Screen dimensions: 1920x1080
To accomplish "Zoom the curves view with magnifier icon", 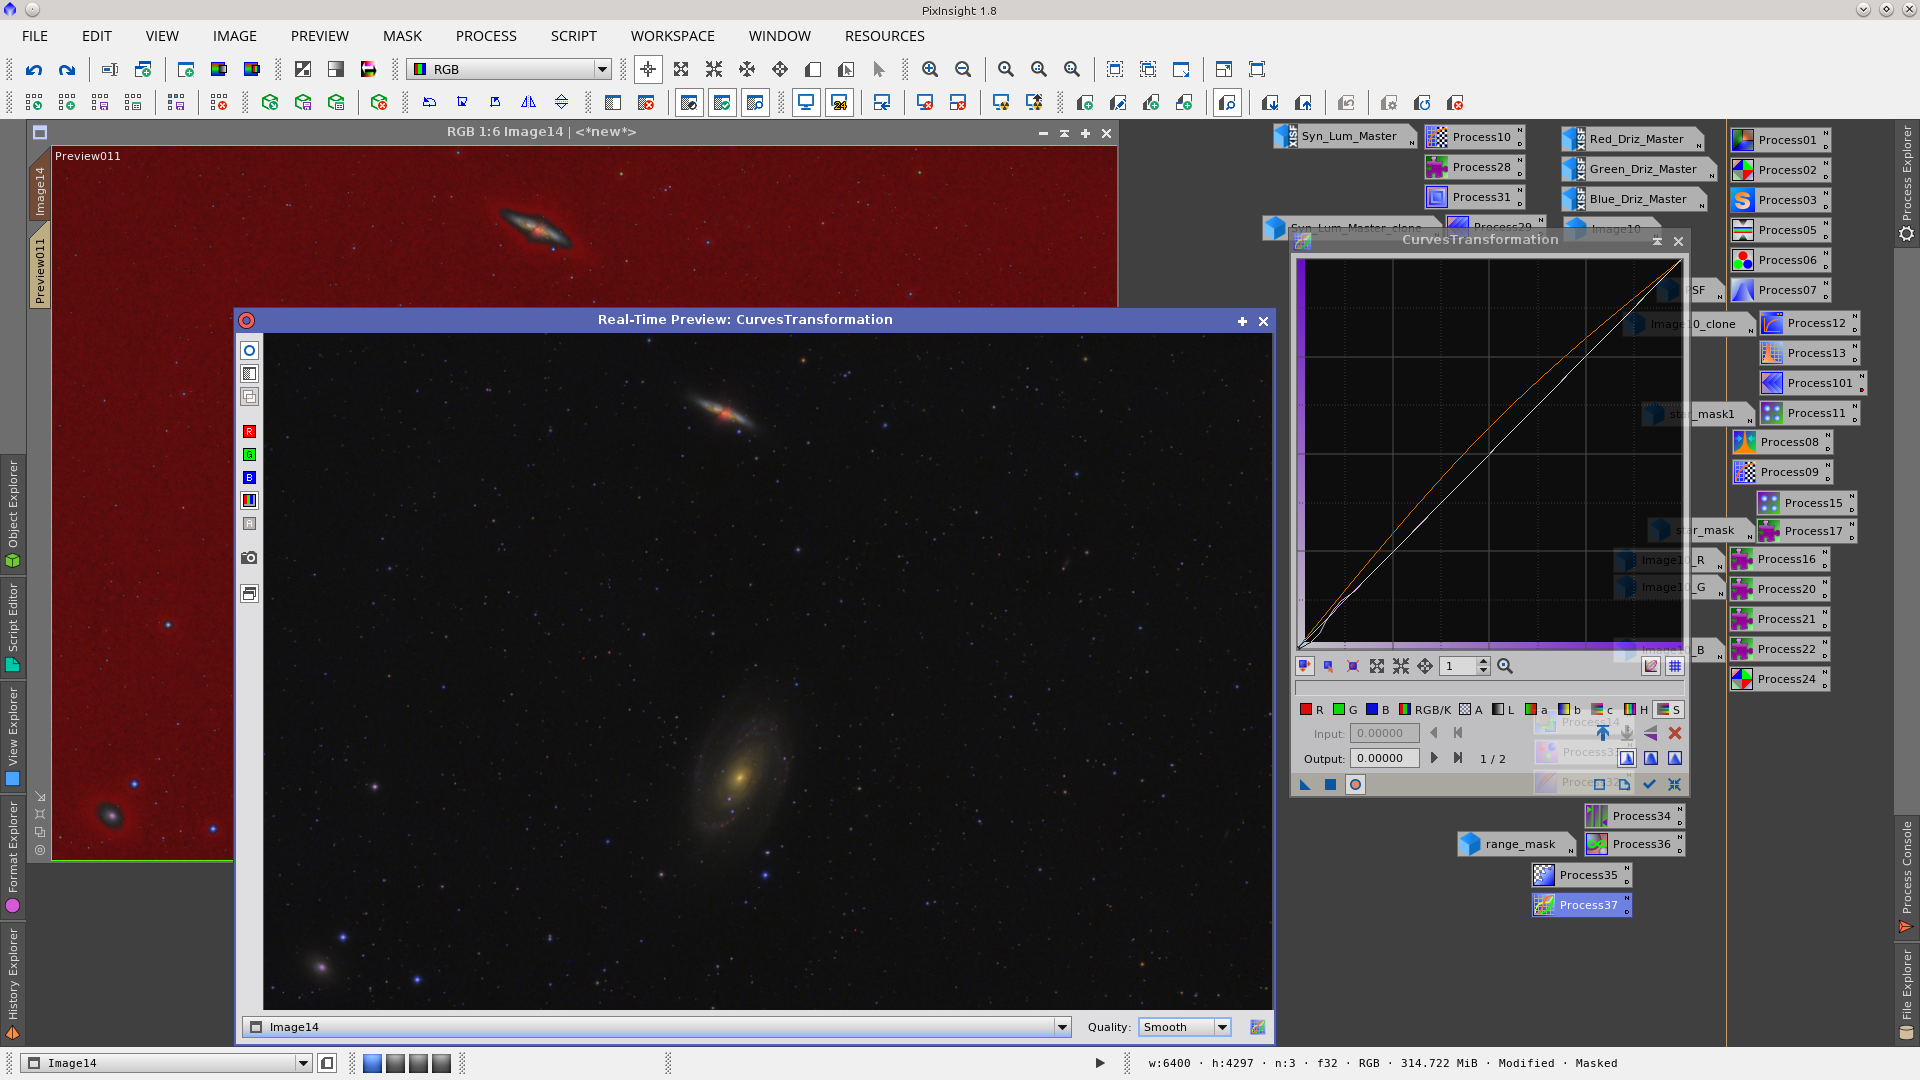I will [x=1505, y=665].
